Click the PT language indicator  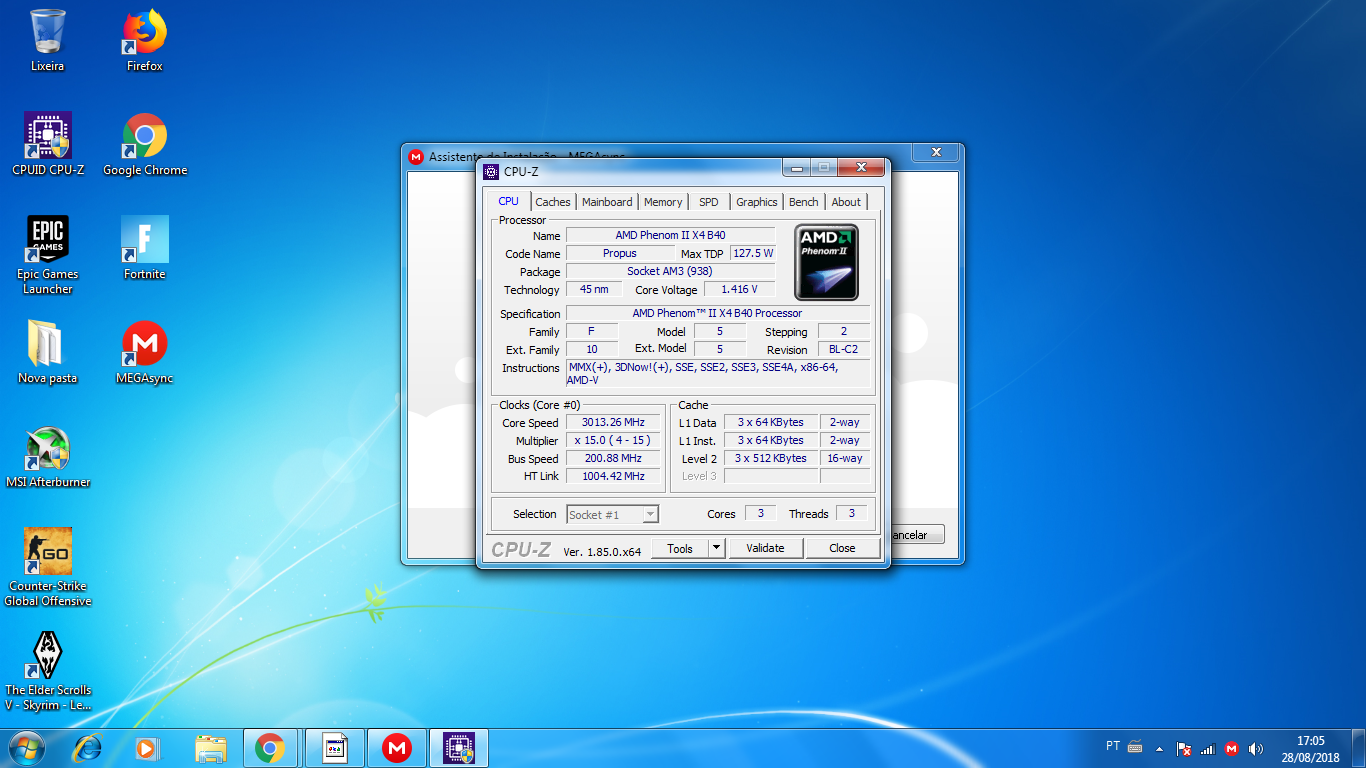pos(1113,746)
